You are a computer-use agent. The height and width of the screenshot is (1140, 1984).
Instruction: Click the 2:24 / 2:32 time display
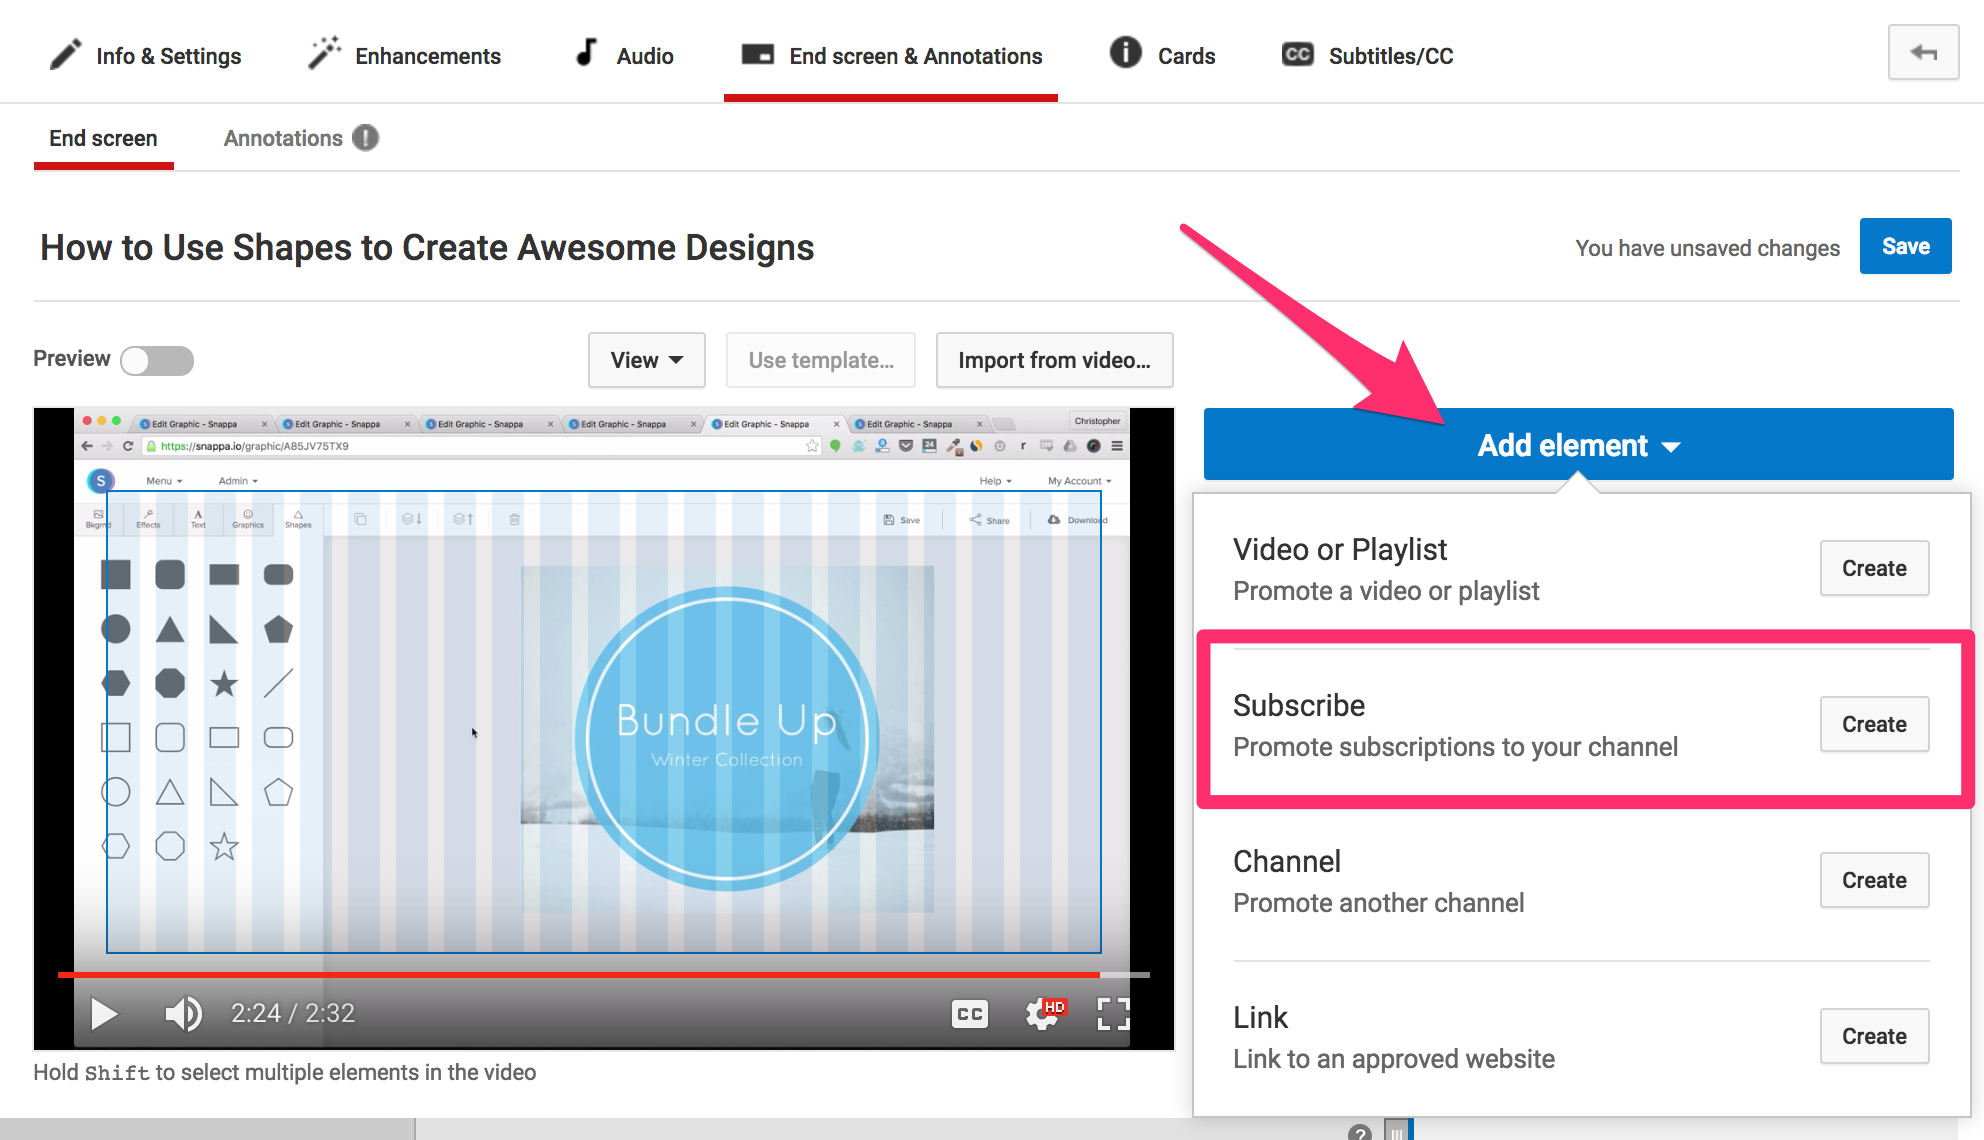pos(293,1013)
